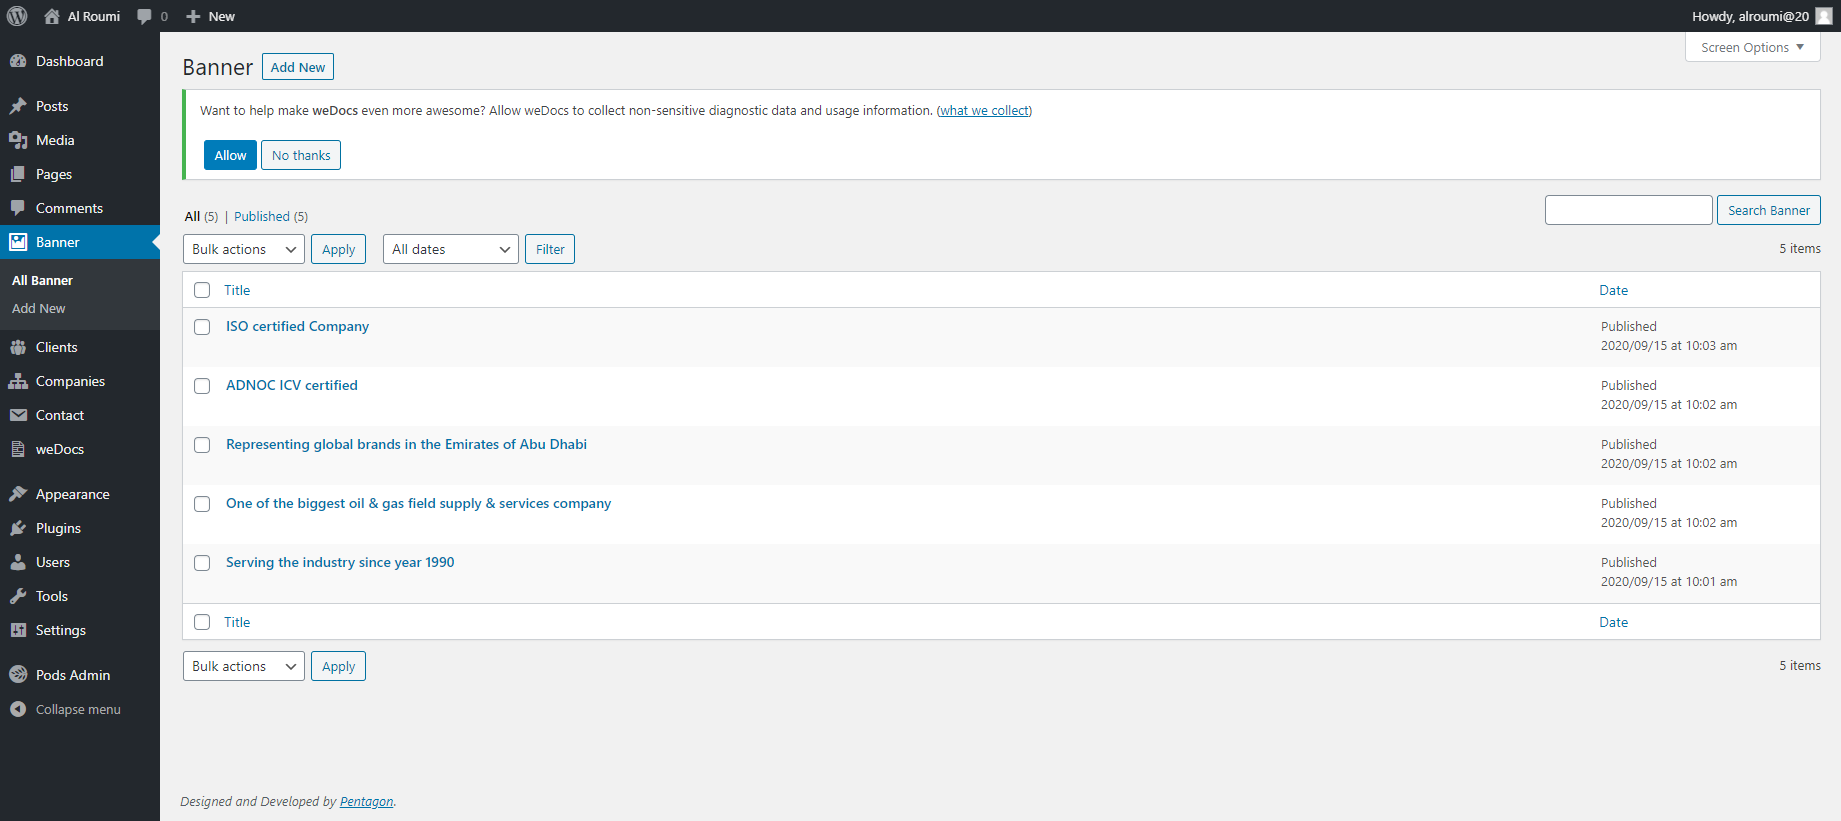Check the box for ISO certified Company
Image resolution: width=1841 pixels, height=821 pixels.
pyautogui.click(x=202, y=327)
